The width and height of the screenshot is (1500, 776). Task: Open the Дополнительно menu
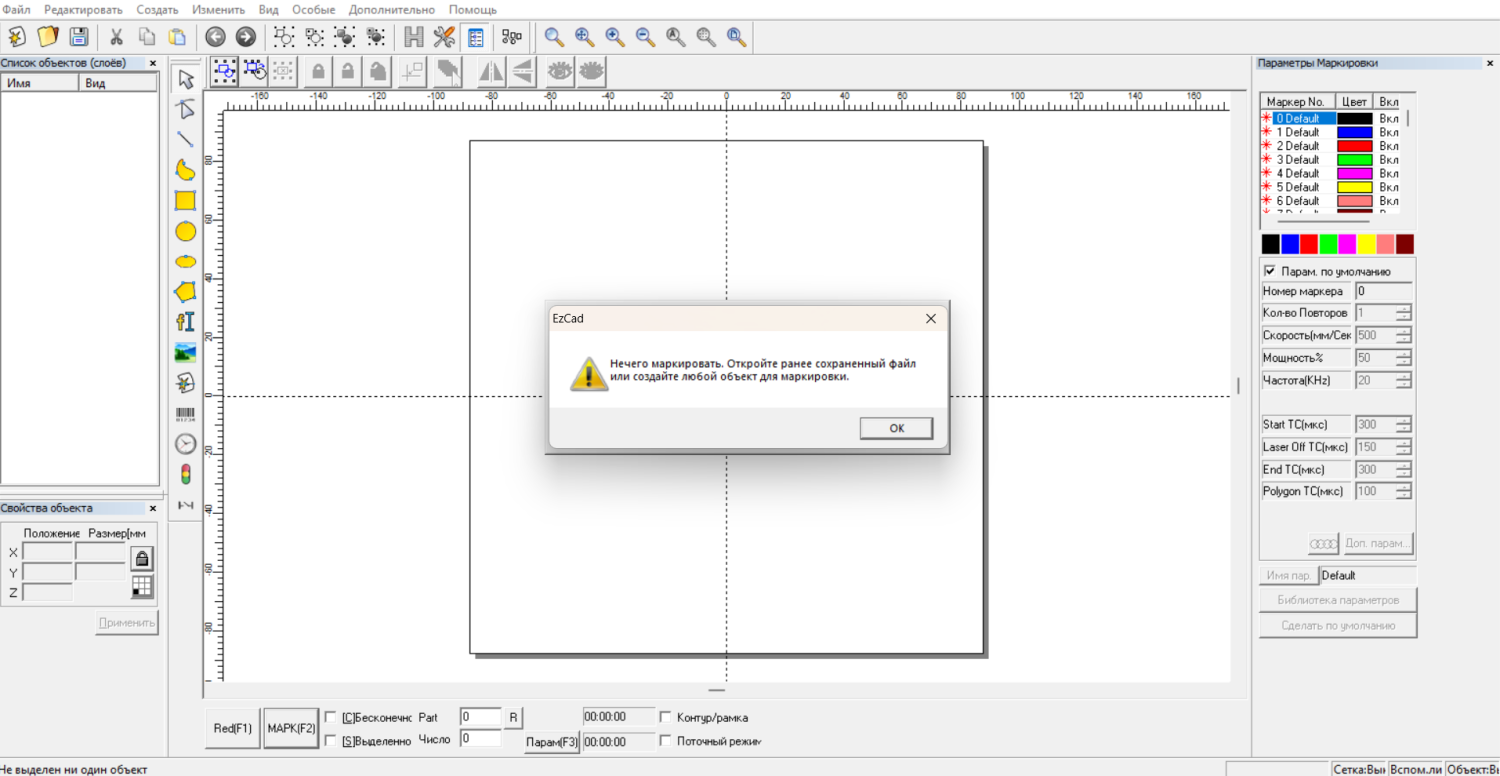pos(392,9)
